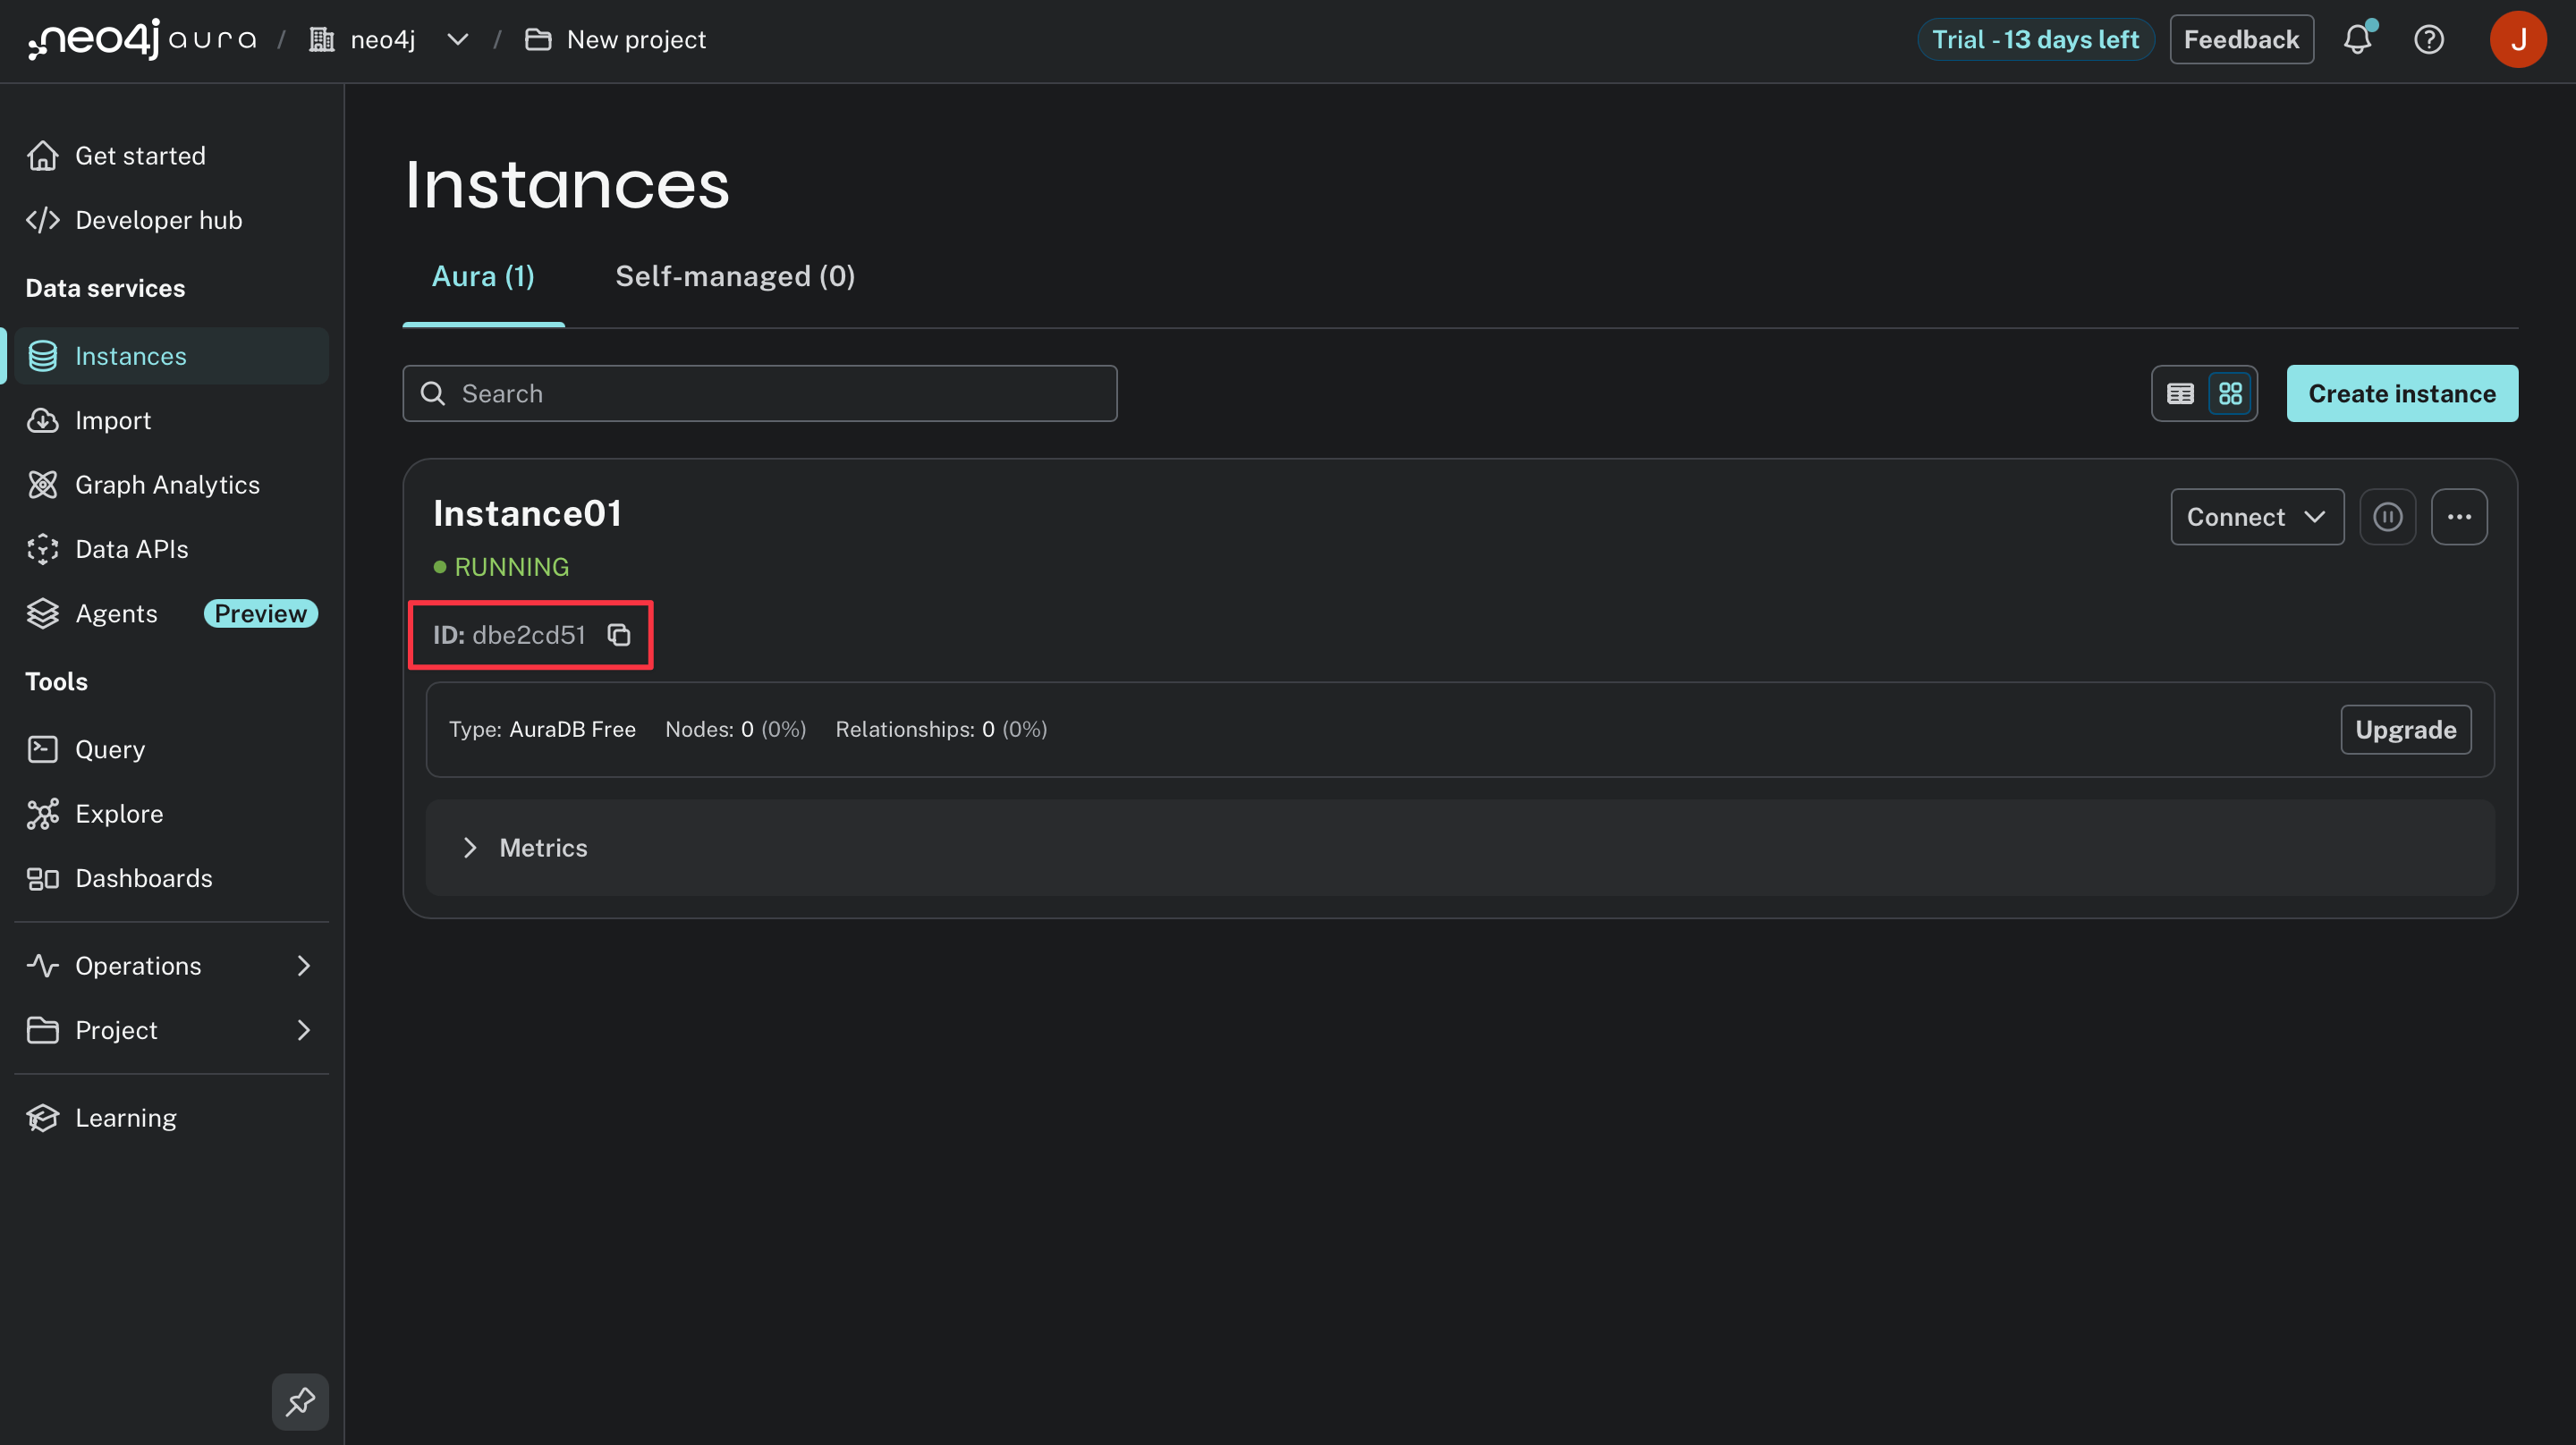
Task: Click the Create instance button
Action: tap(2401, 393)
